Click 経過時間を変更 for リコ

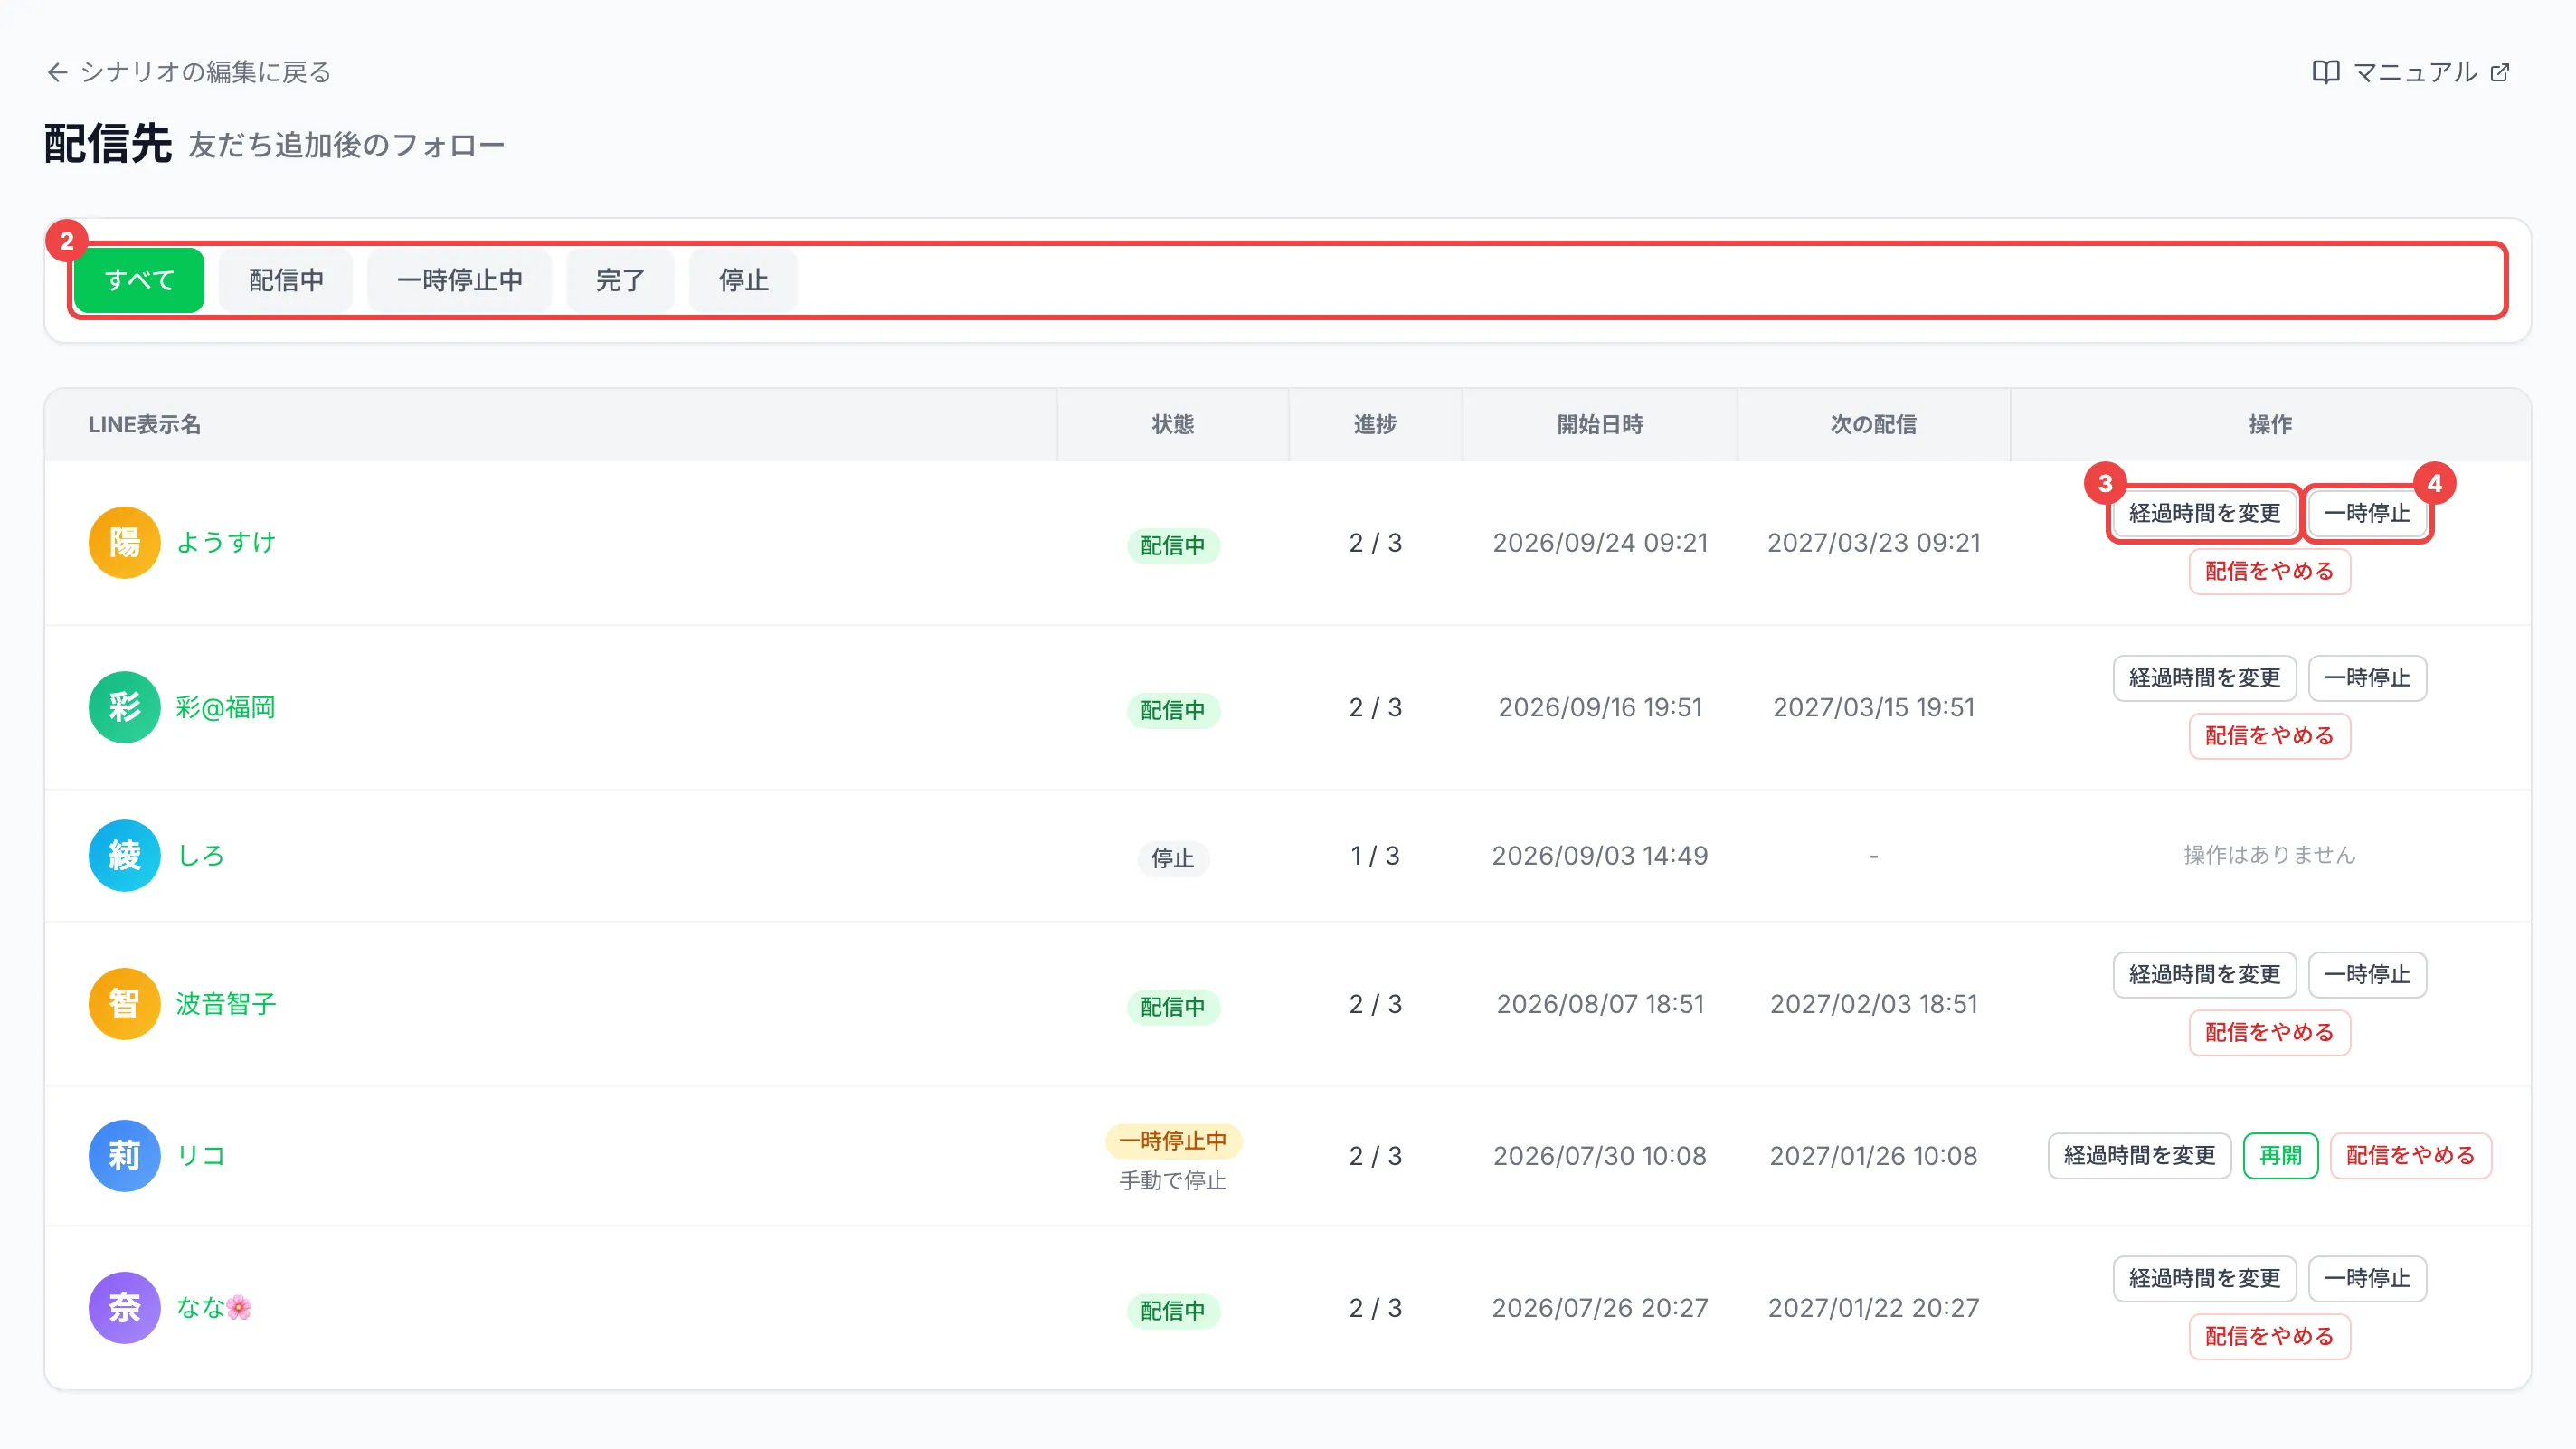(x=2139, y=1155)
